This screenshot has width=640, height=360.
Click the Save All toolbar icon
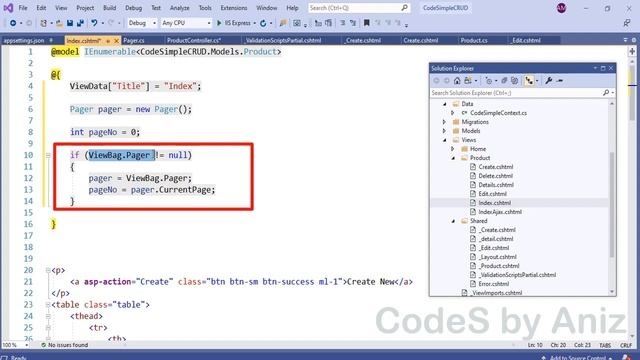click(80, 23)
